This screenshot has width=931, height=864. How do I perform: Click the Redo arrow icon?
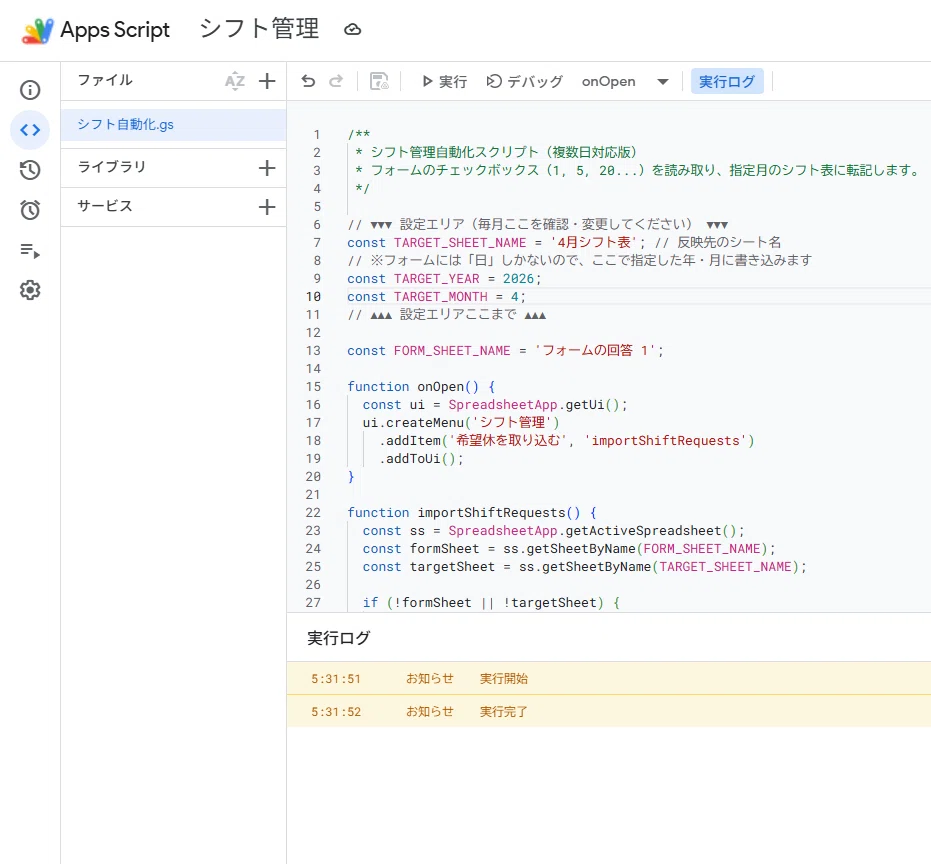[336, 81]
